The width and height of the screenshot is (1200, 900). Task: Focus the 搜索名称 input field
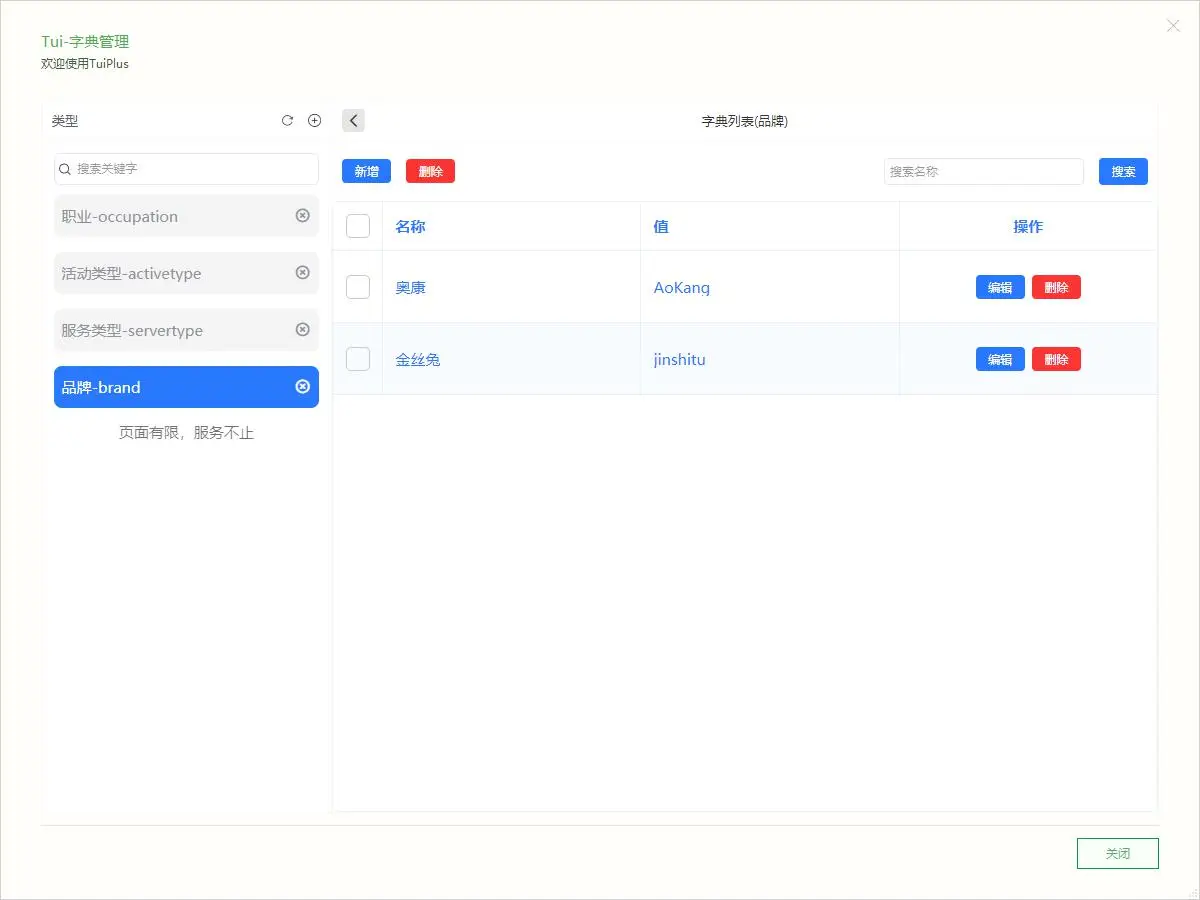coord(983,172)
